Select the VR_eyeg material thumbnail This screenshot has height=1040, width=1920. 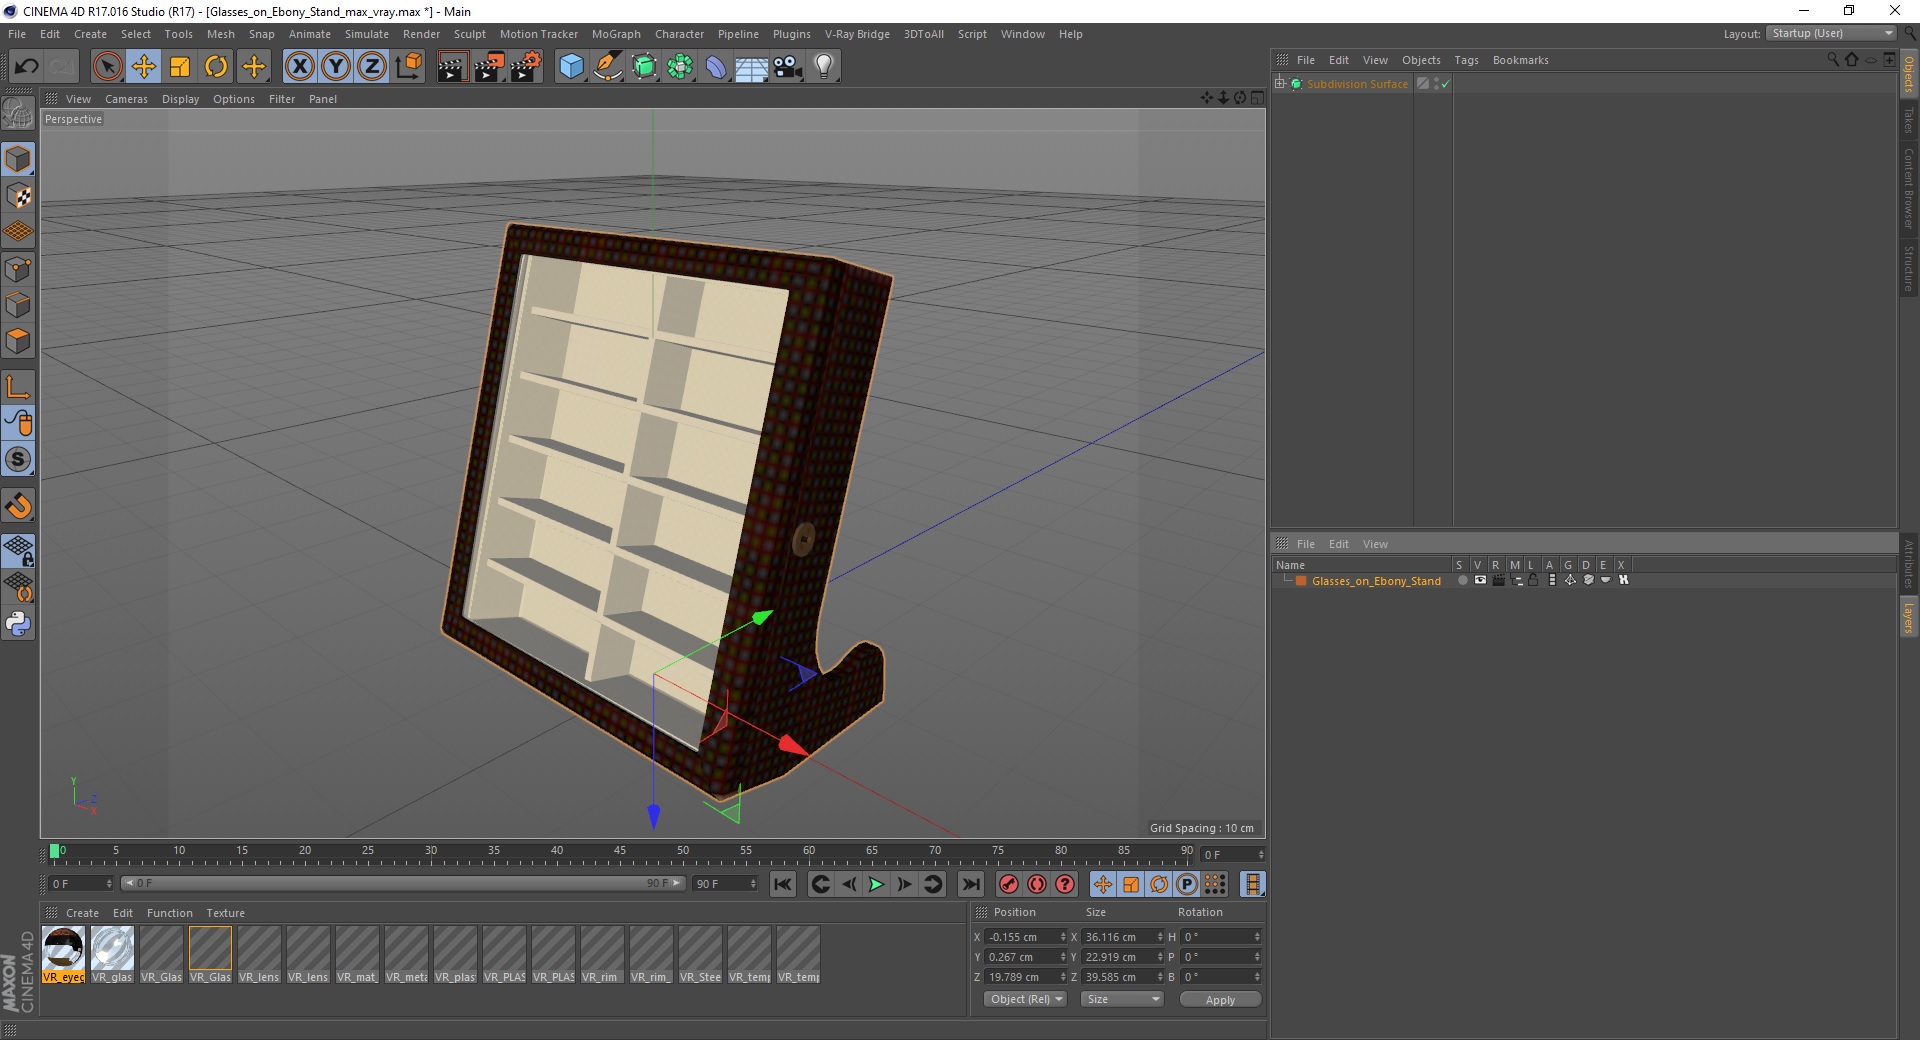coord(63,955)
